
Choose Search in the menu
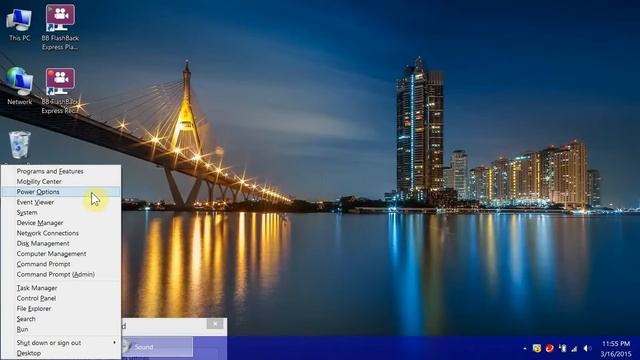click(x=61, y=319)
